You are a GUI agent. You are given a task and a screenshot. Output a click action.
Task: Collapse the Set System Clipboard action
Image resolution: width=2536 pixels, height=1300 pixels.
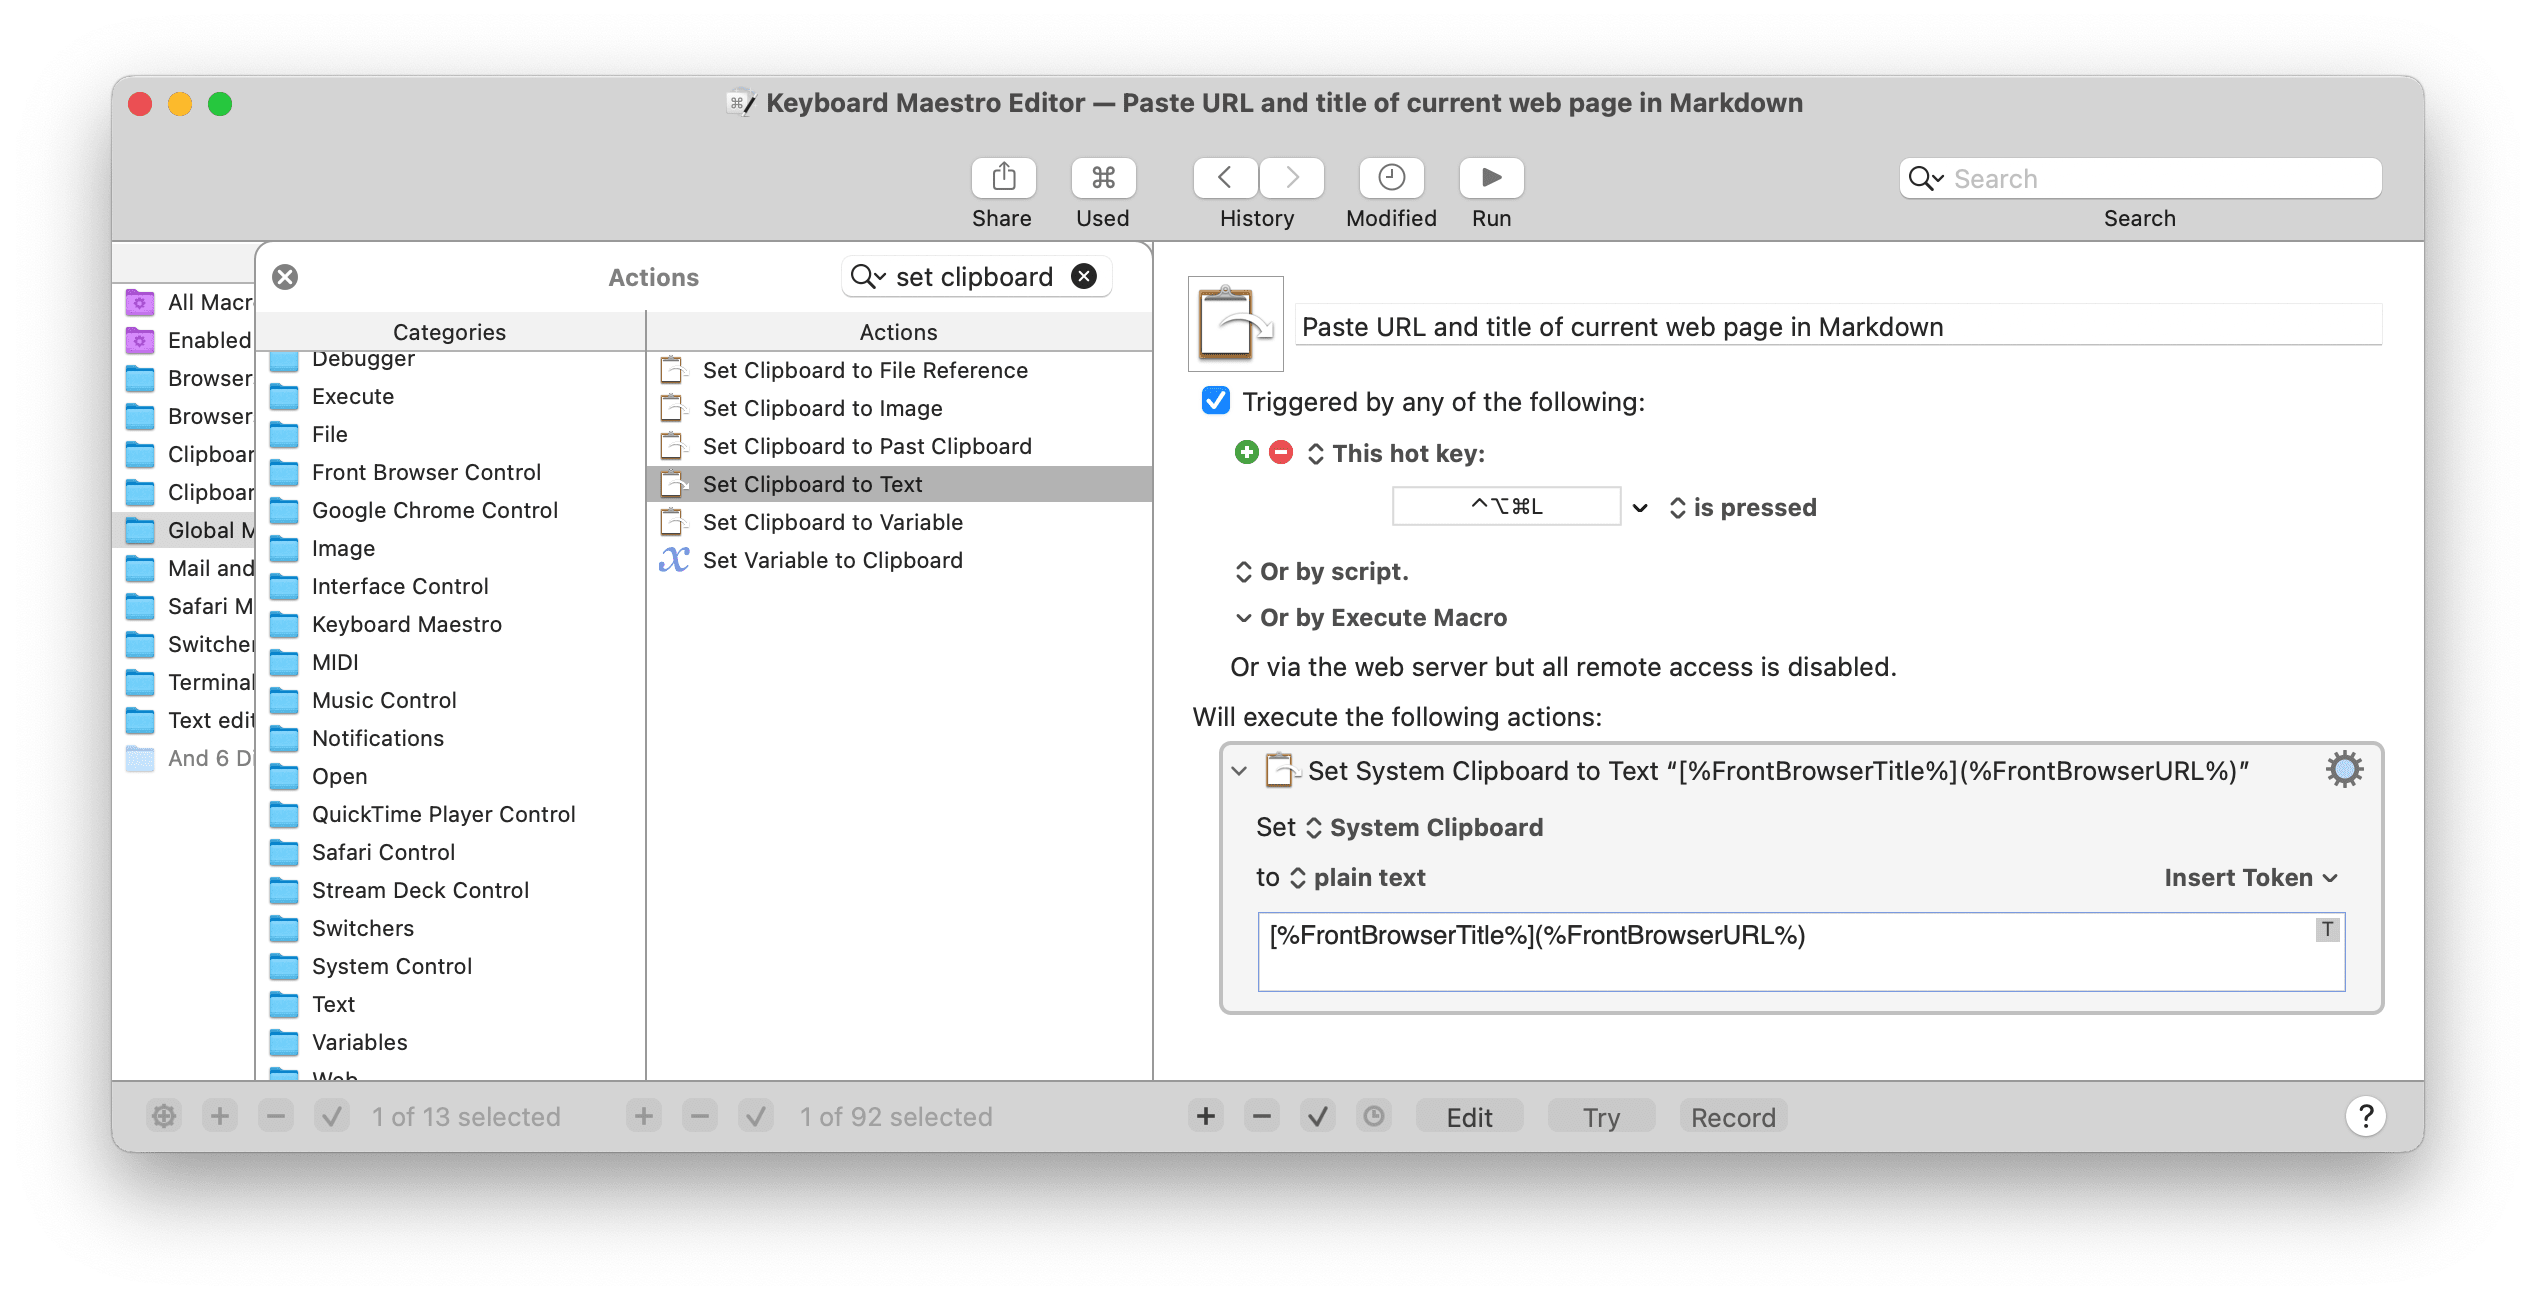(1239, 771)
